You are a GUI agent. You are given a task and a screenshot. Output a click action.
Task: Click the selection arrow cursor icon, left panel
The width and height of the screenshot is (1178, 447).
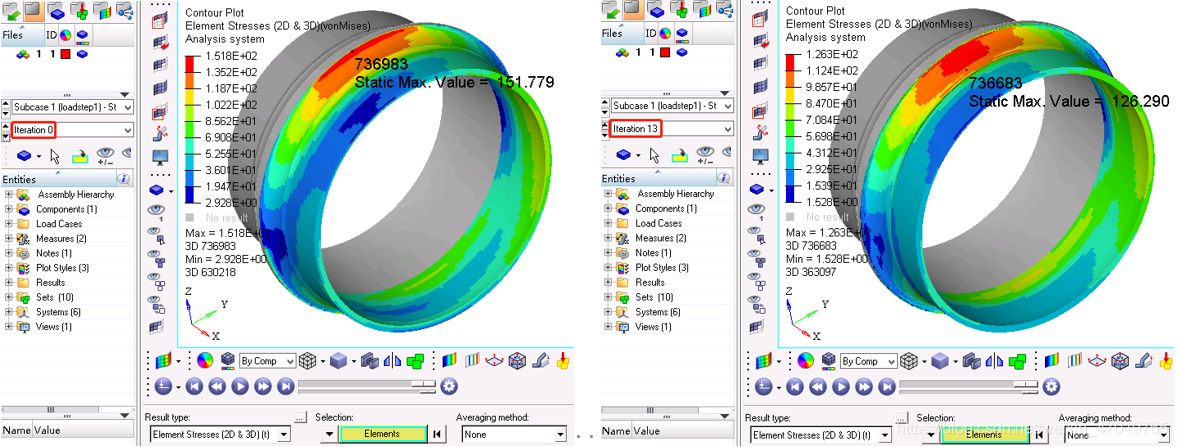(x=55, y=156)
